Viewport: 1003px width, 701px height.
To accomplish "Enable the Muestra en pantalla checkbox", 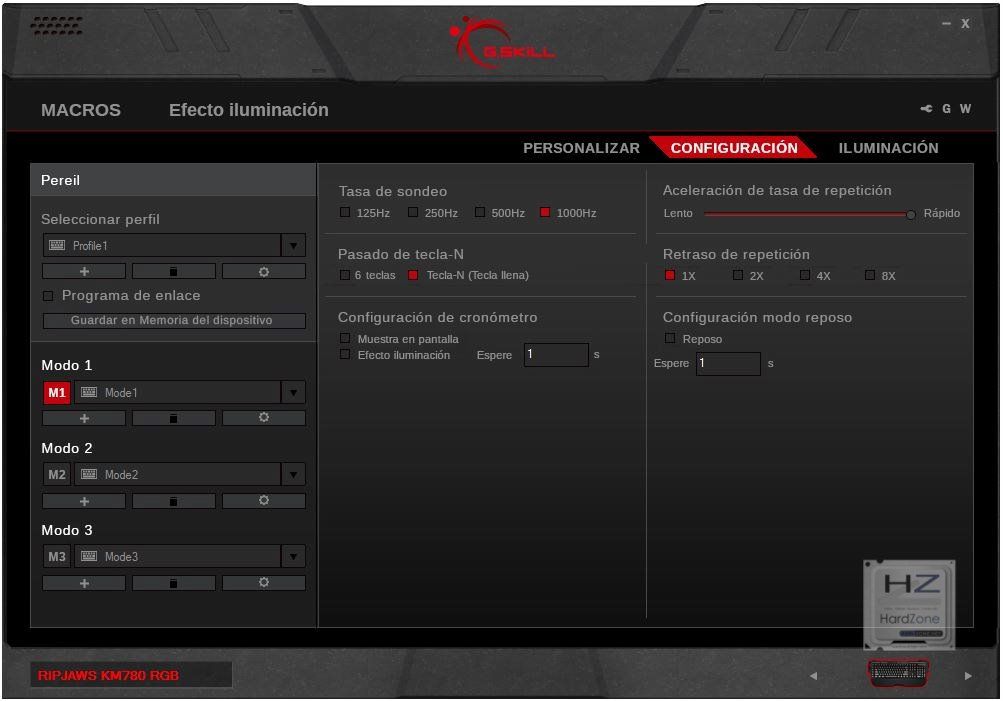I will click(345, 338).
